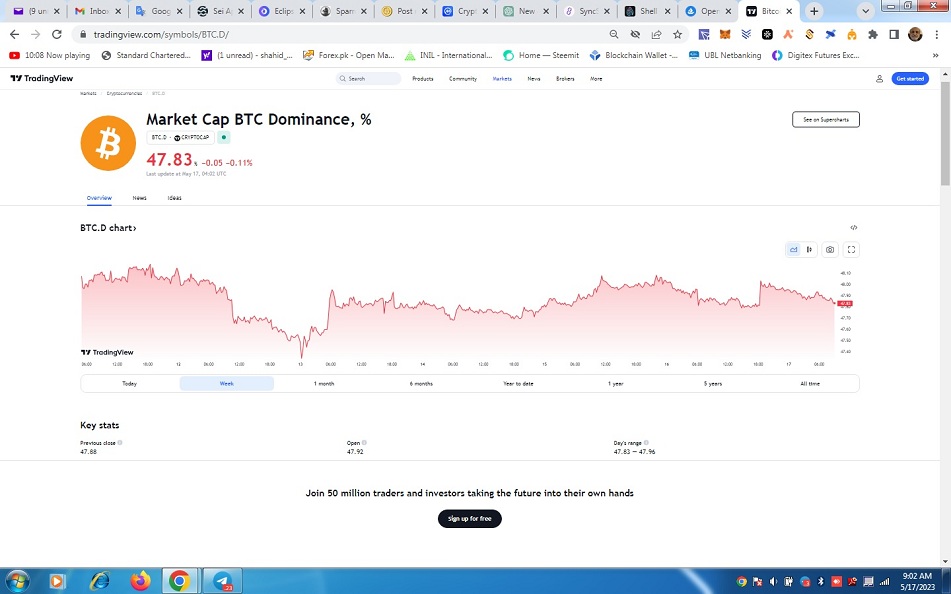
Task: Select the Today time range
Action: tap(129, 383)
